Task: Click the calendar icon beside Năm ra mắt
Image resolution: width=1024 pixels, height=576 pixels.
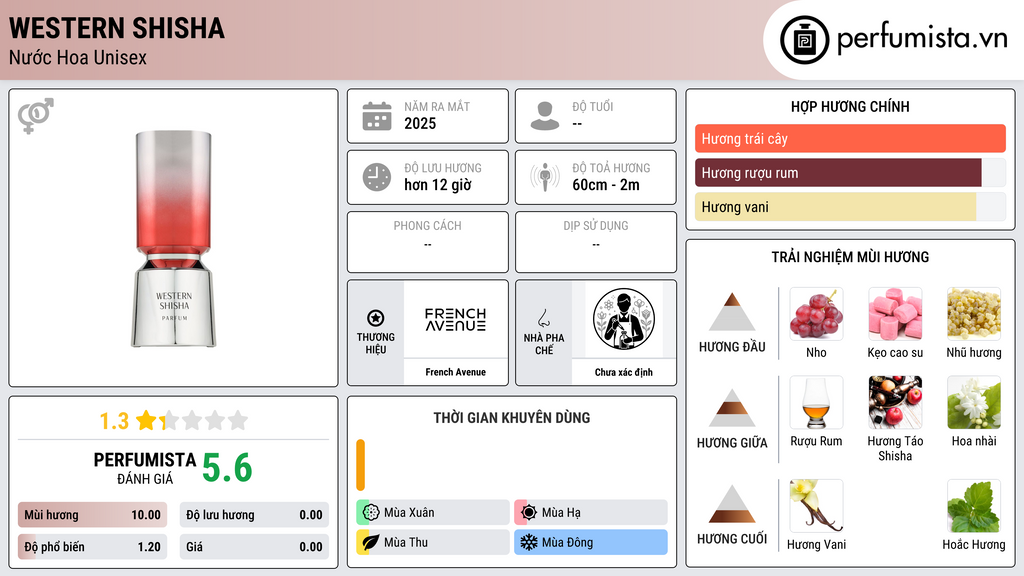Action: pyautogui.click(x=377, y=116)
